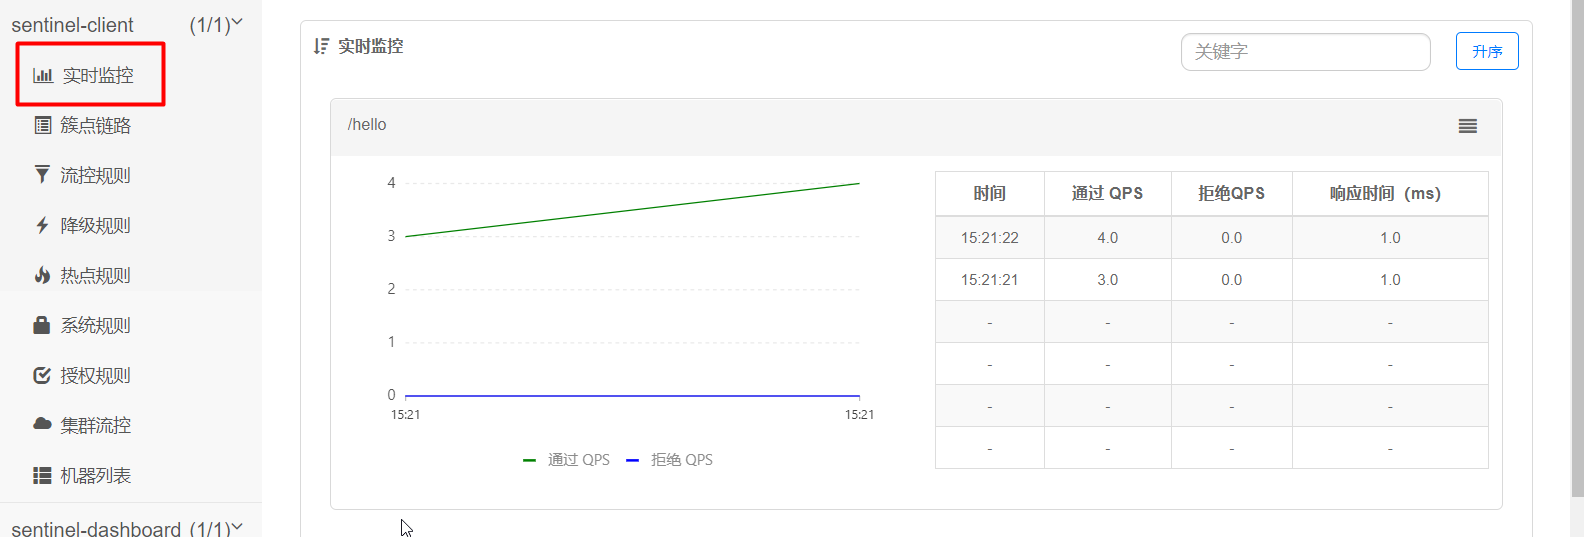Open 簇点链路 menu item
Viewport: 1584px width, 537px height.
click(x=95, y=125)
